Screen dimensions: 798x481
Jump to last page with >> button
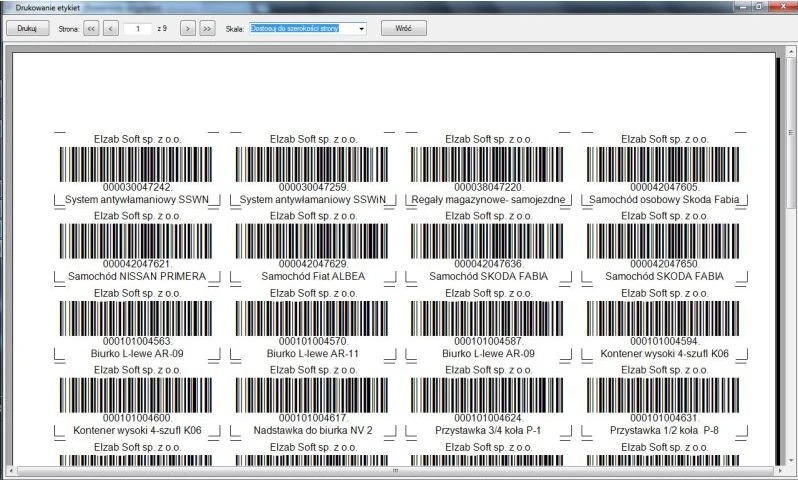click(207, 29)
